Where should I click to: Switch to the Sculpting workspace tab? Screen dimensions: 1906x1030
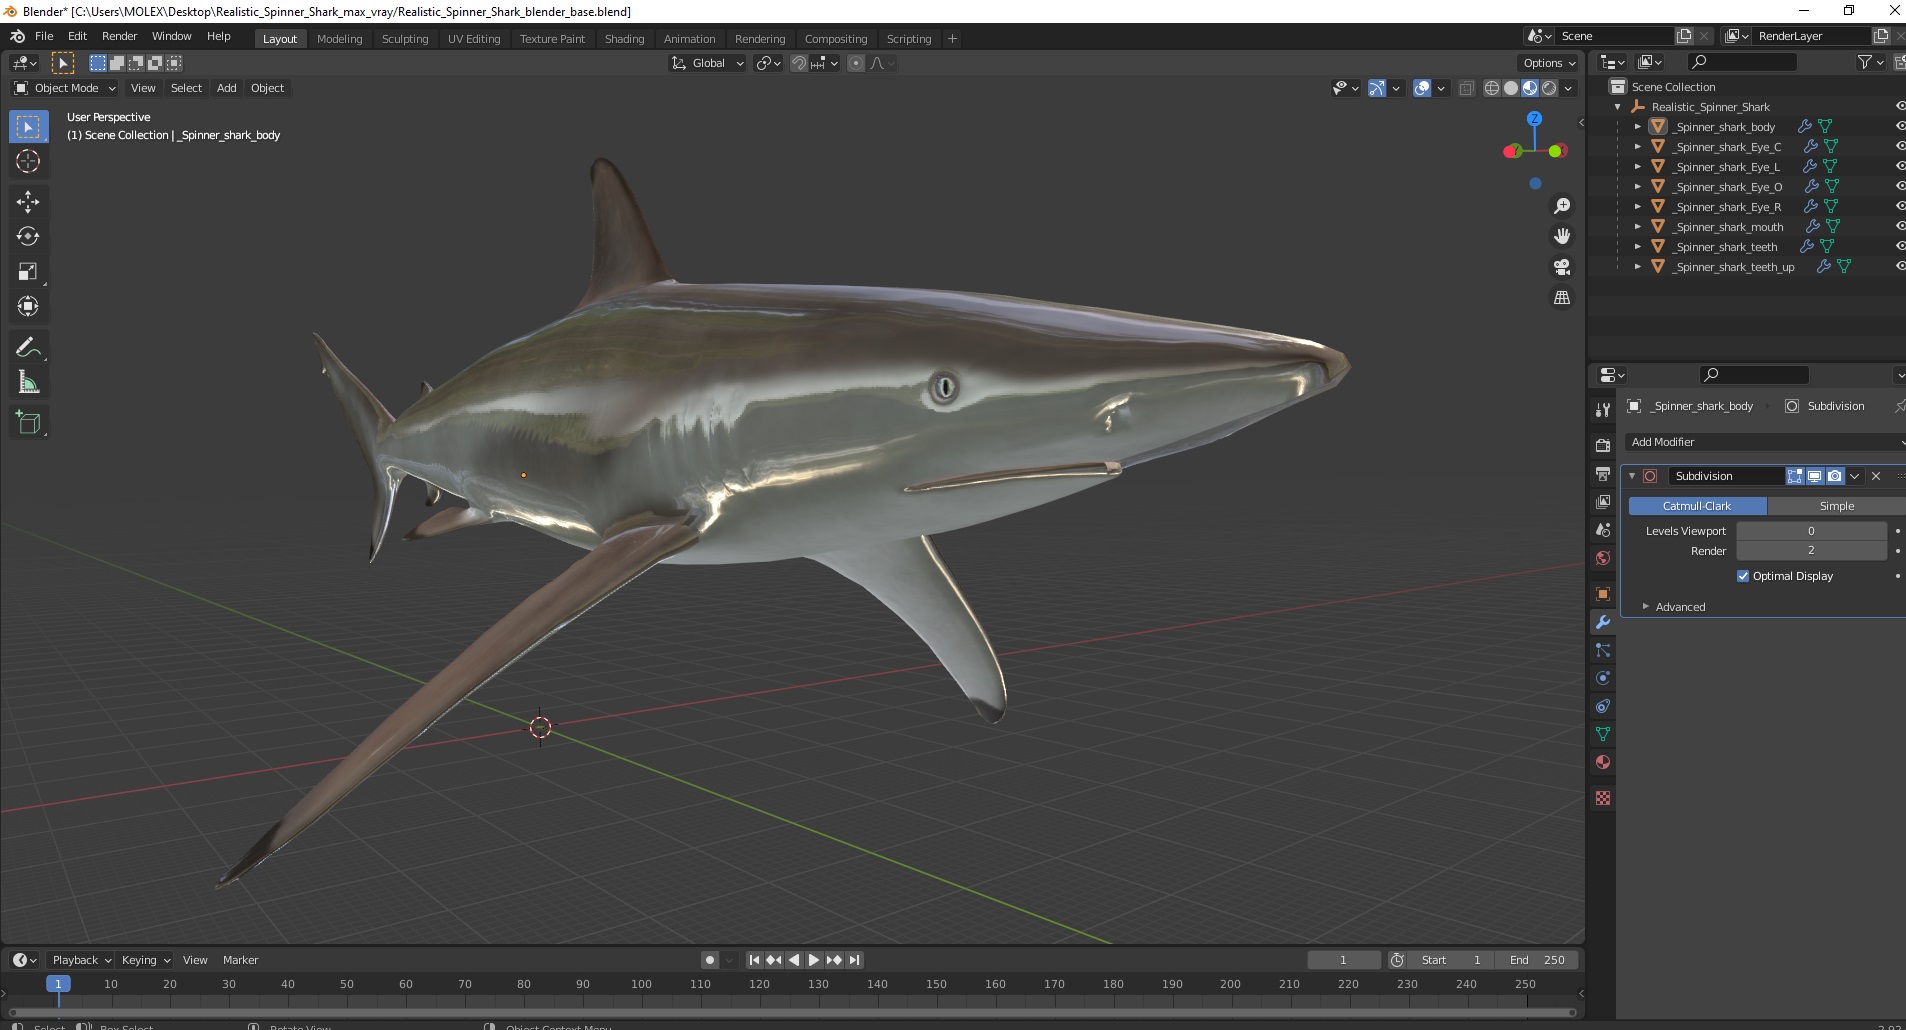(x=404, y=39)
